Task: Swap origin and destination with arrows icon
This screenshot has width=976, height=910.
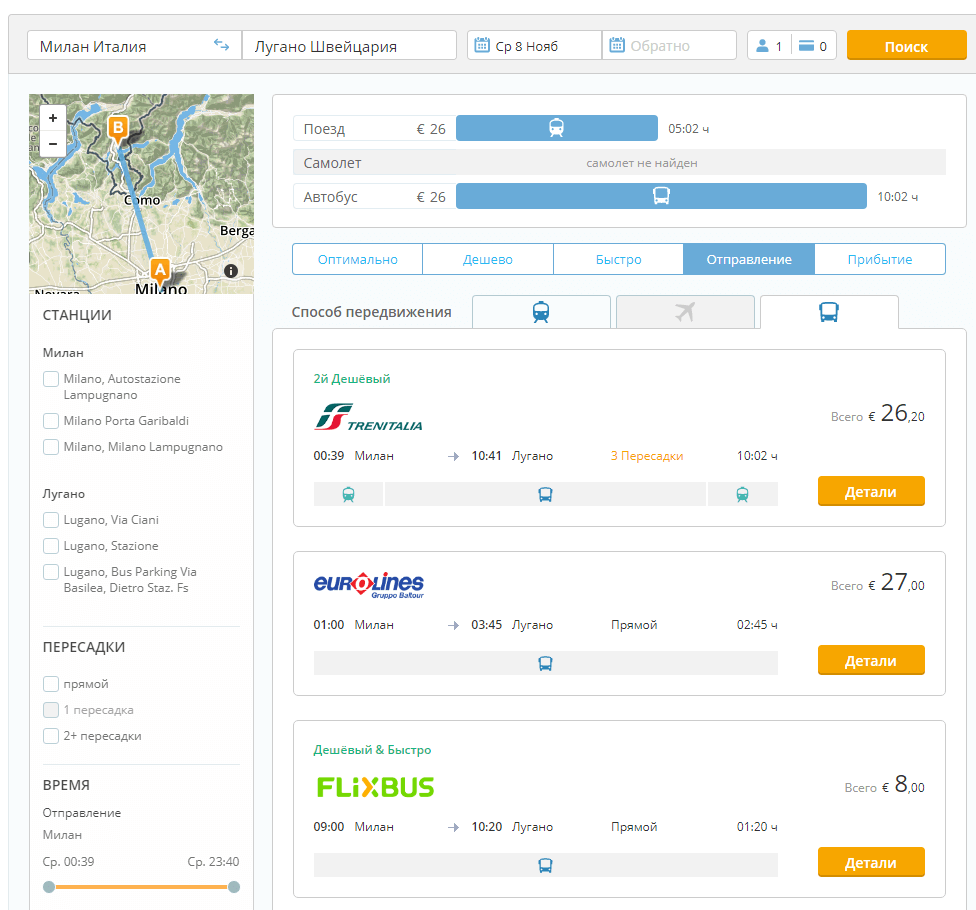Action: point(222,45)
